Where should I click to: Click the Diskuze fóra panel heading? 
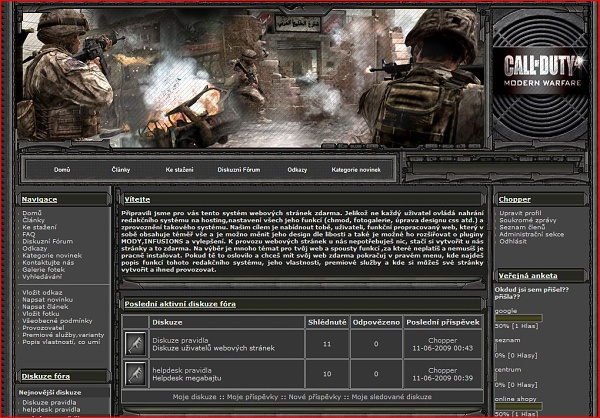[x=46, y=376]
